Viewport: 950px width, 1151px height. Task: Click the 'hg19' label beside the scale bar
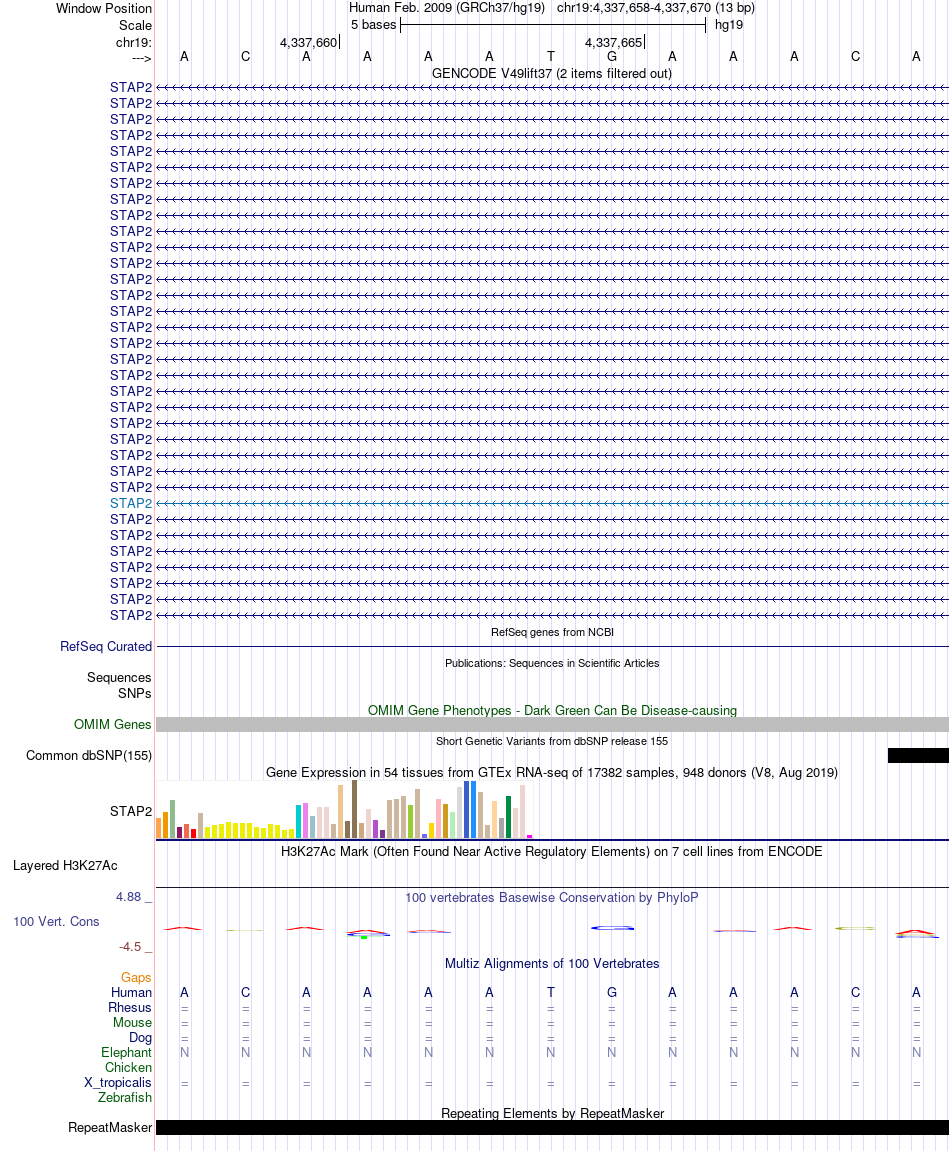click(x=729, y=25)
